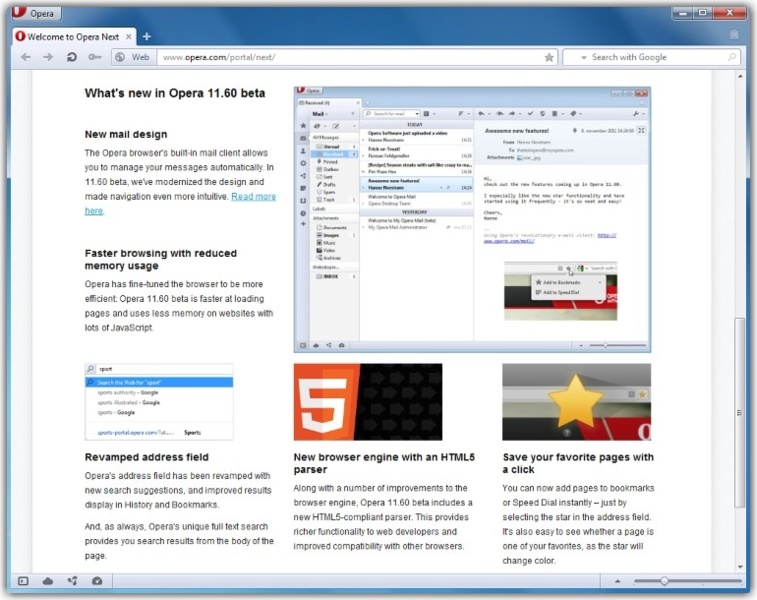Open the Opera Link cloud icon

48,581
